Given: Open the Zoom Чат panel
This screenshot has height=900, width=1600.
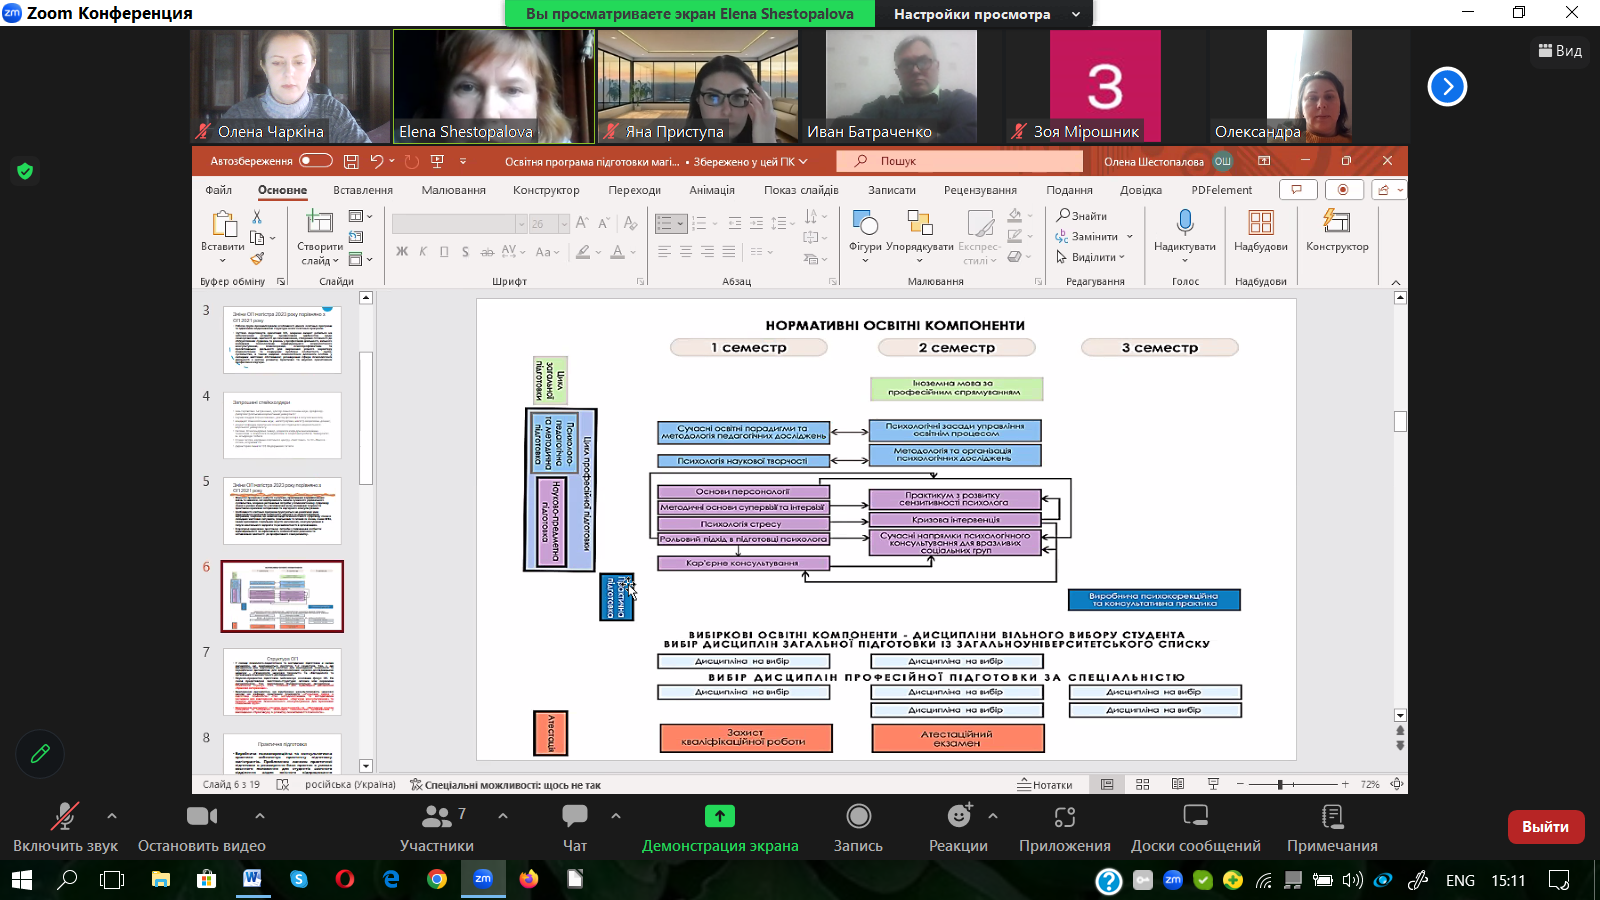Looking at the screenshot, I should click(575, 828).
